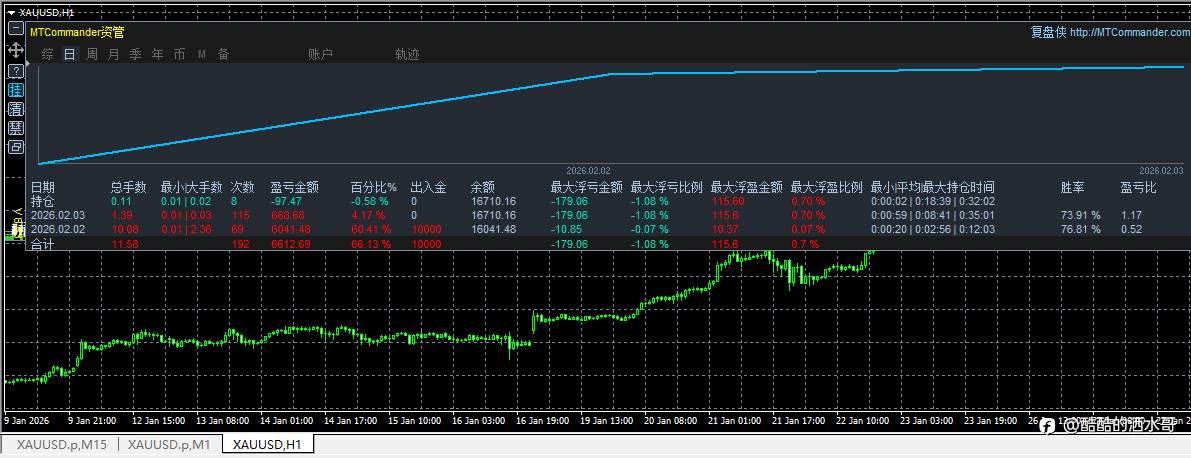Select the 2026.02.03 date row
The image size is (1191, 458).
tap(58, 216)
